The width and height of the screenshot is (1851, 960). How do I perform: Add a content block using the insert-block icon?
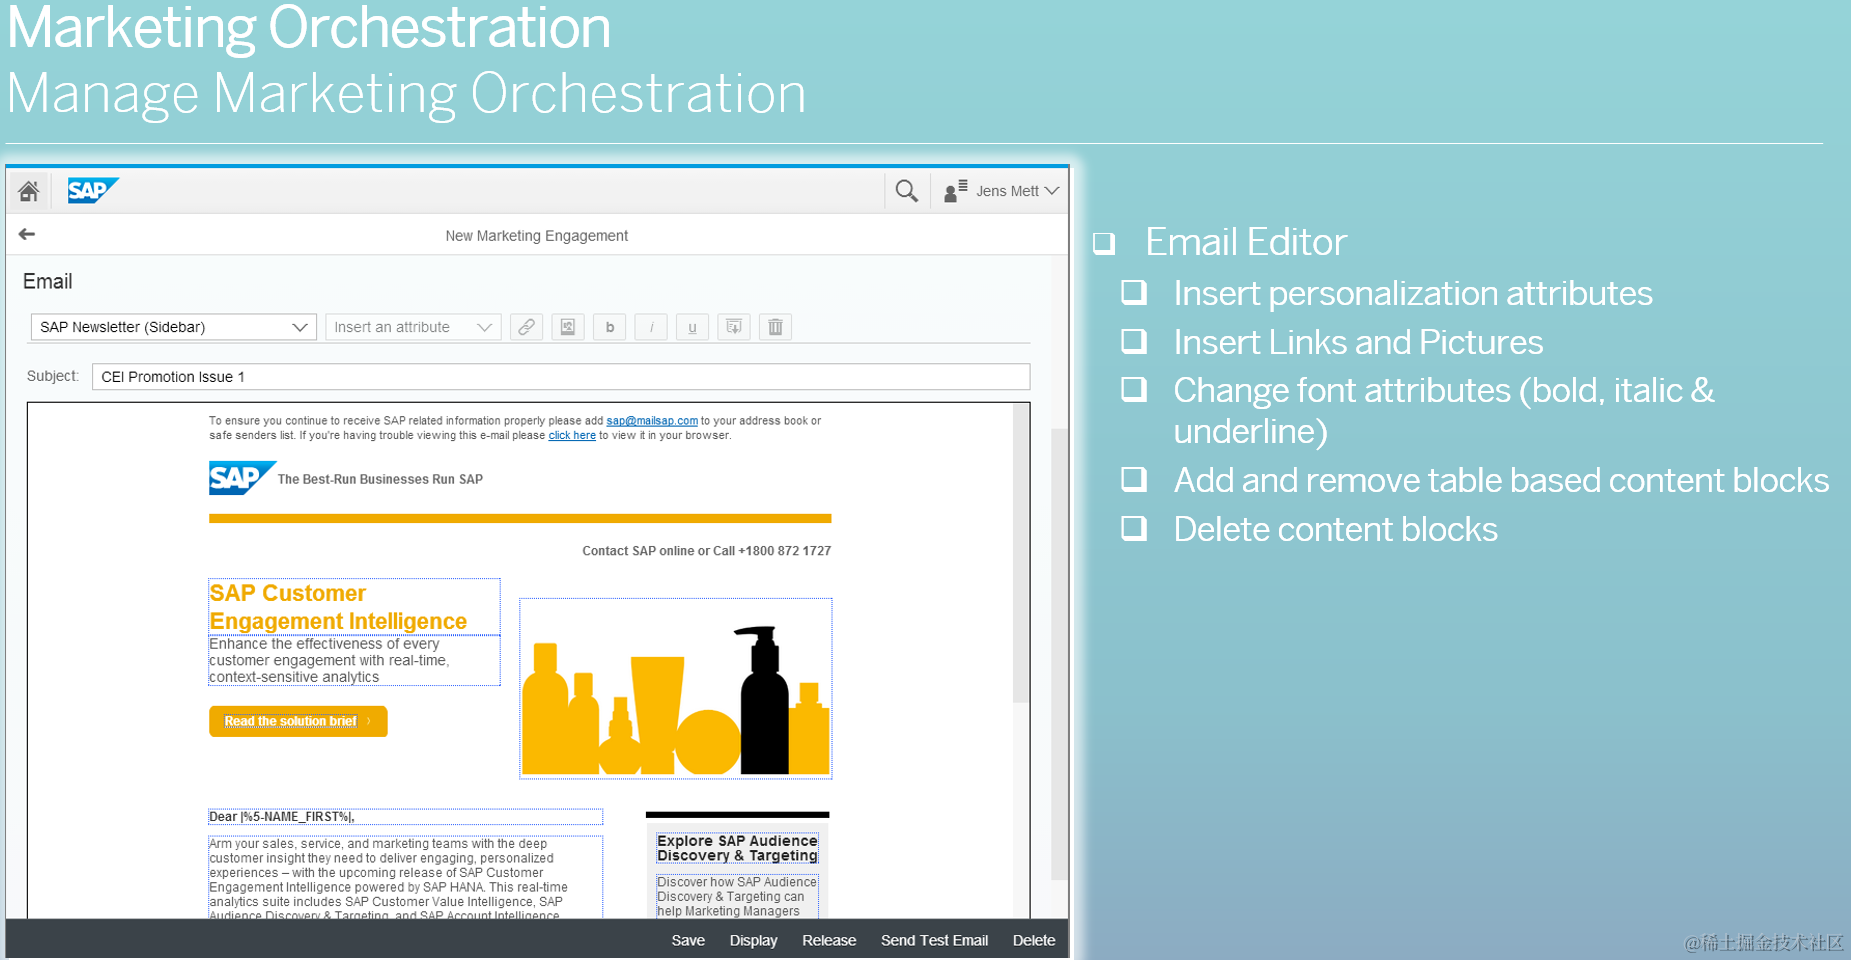pyautogui.click(x=734, y=327)
